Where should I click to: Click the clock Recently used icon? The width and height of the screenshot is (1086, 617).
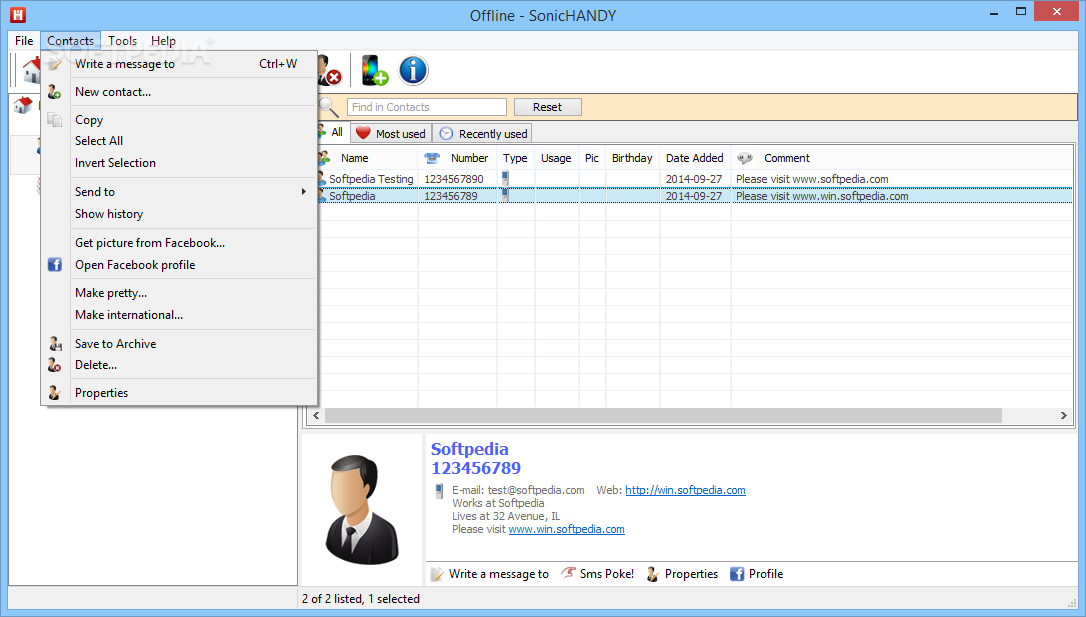[x=447, y=134]
